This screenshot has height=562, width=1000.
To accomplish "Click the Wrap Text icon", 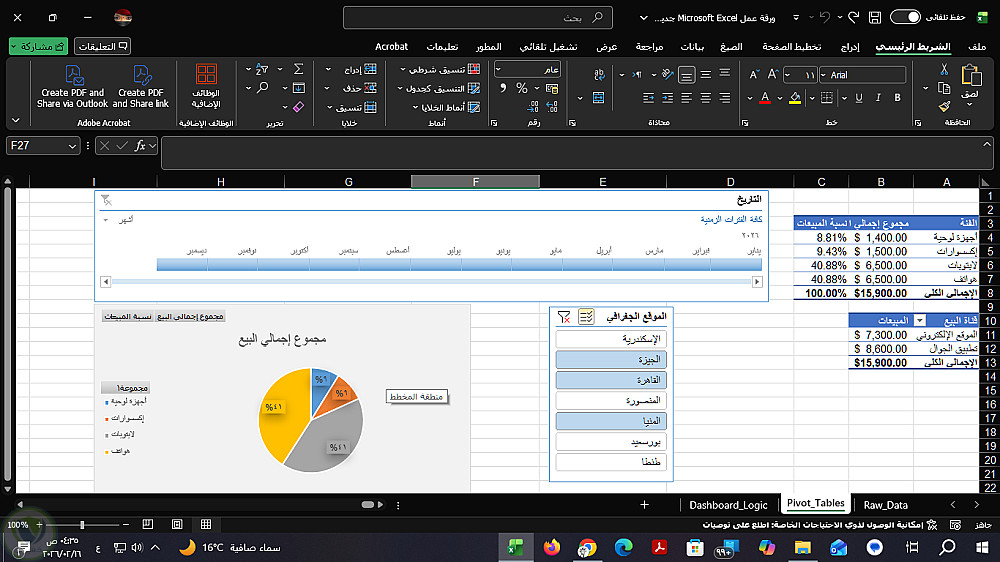I will coord(599,75).
